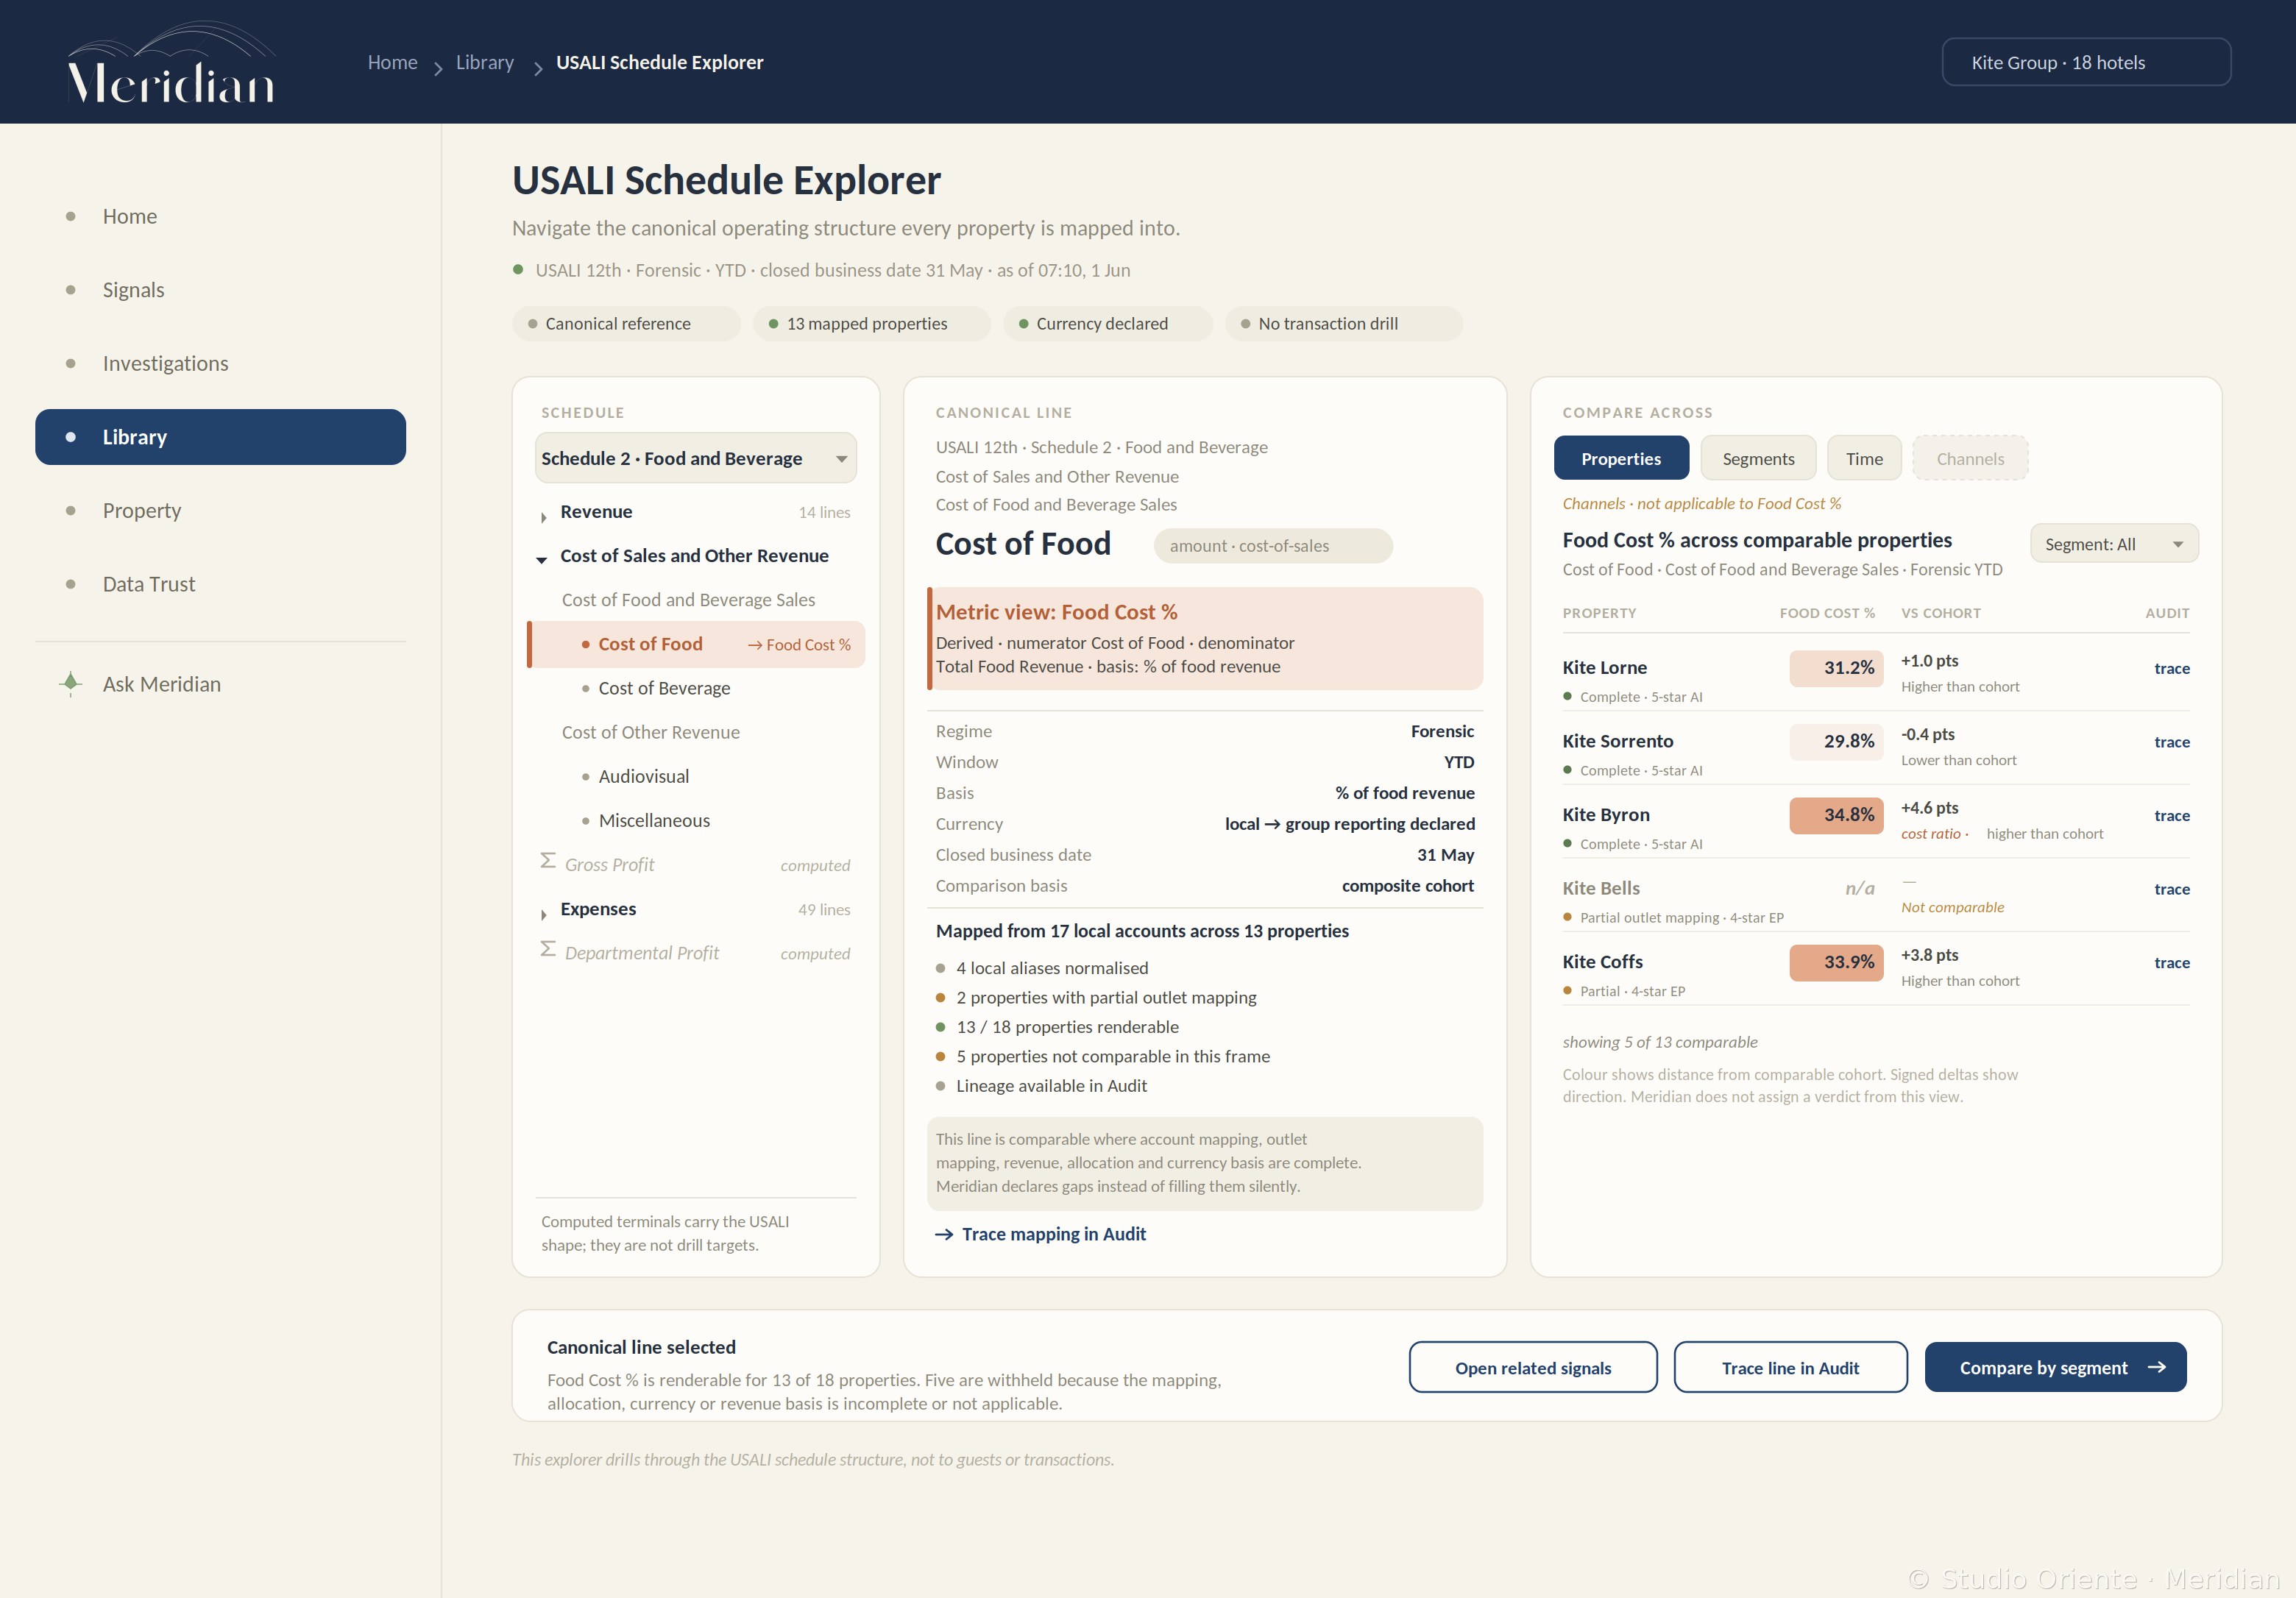Click the Home breadcrumb link
The image size is (2296, 1598).
pos(392,62)
